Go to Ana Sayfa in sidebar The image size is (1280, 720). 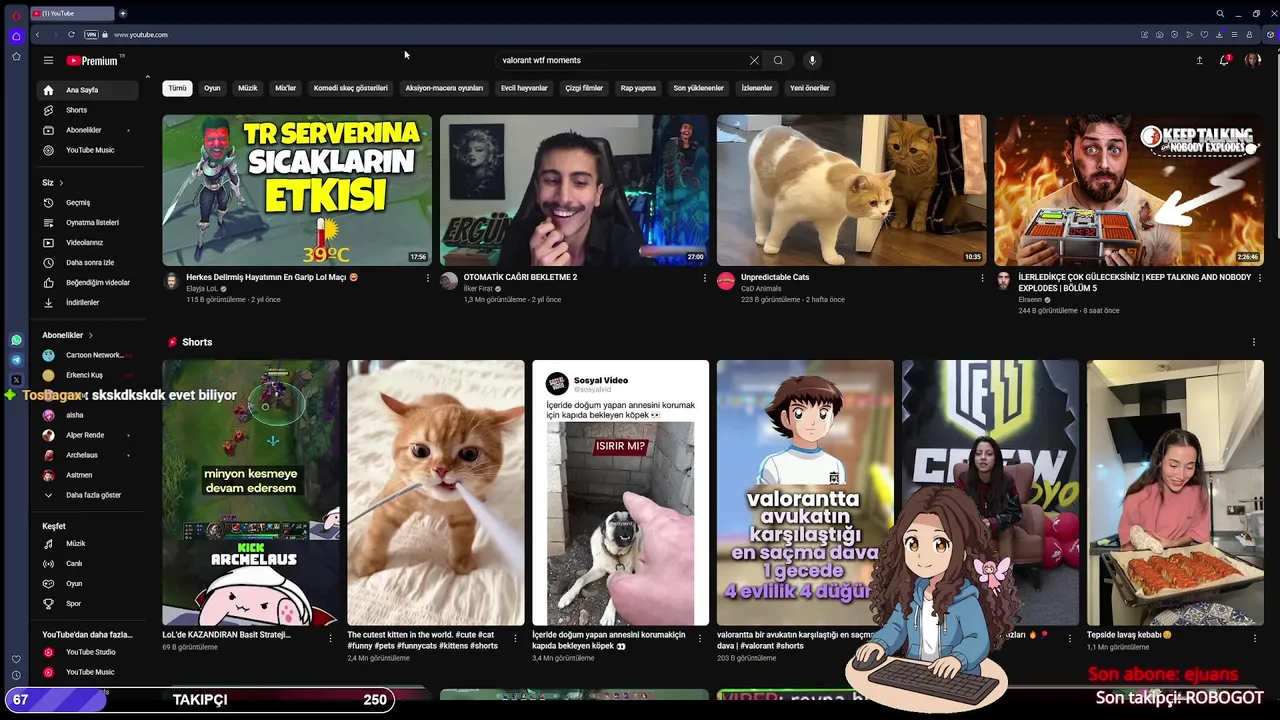click(x=89, y=90)
